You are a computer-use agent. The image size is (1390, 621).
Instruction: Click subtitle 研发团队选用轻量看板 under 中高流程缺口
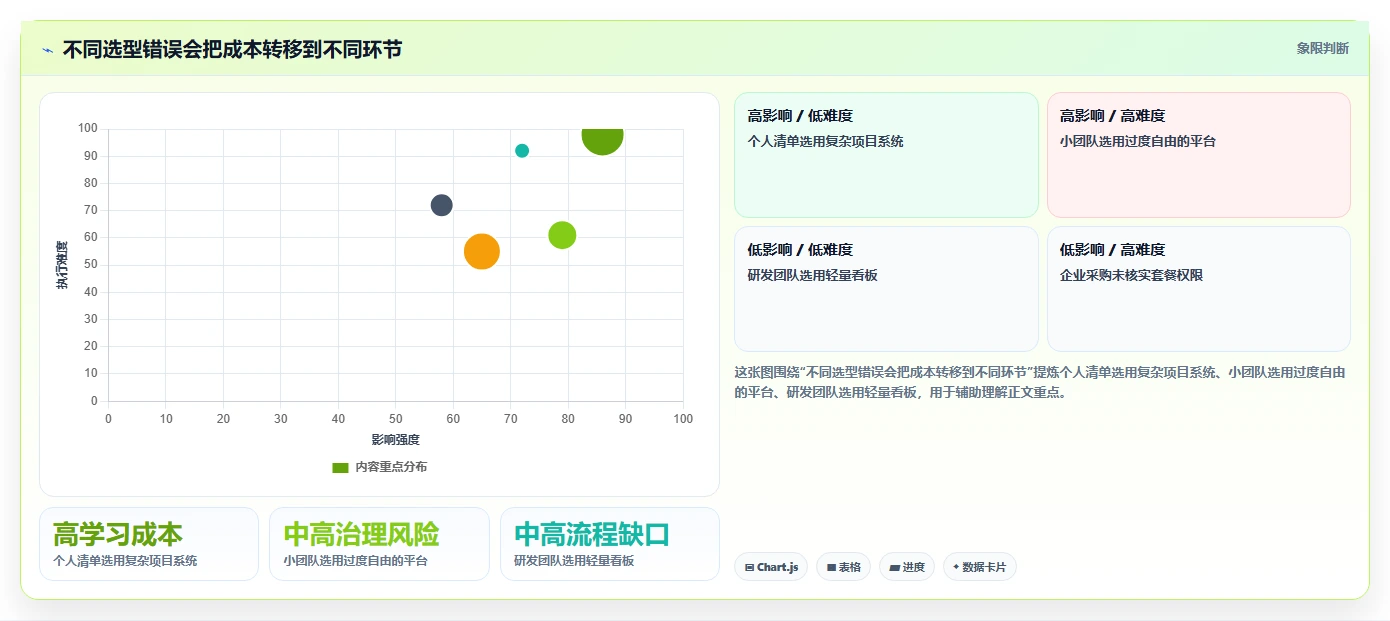click(x=574, y=561)
